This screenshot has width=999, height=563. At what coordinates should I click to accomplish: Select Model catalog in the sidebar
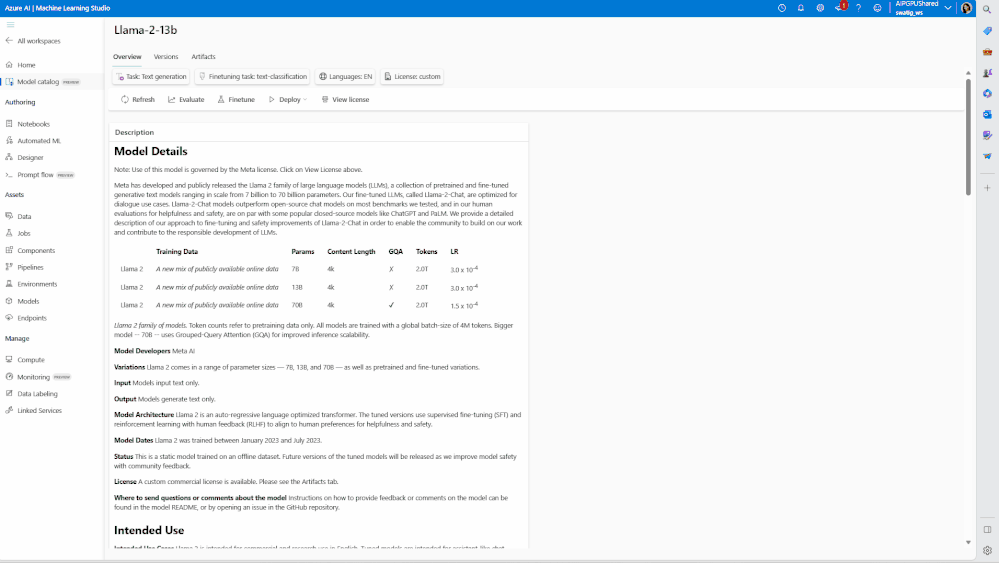click(x=43, y=82)
